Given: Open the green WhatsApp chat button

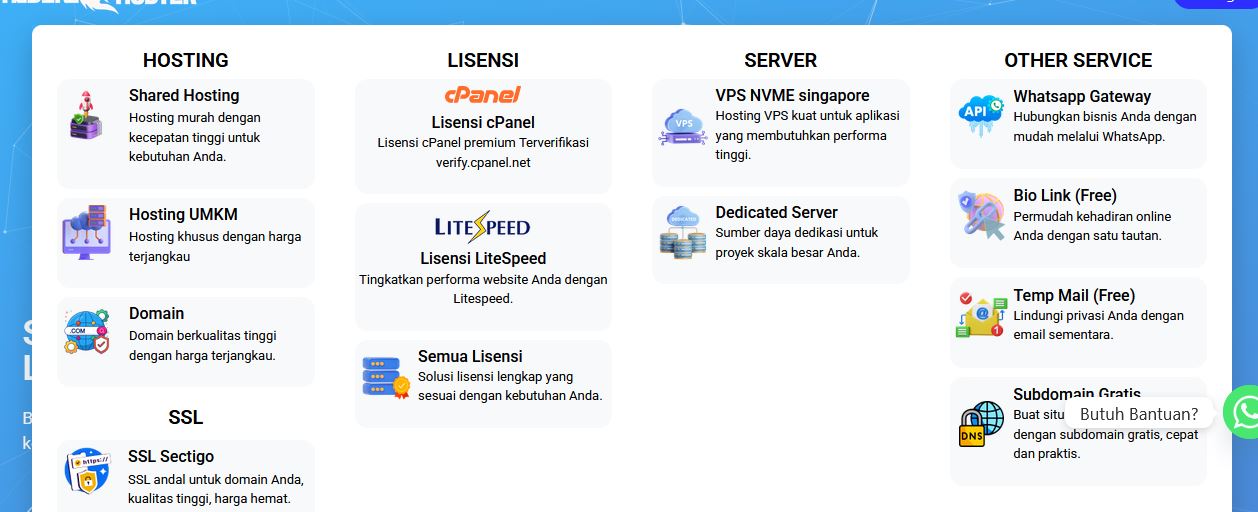Looking at the screenshot, I should point(1241,412).
